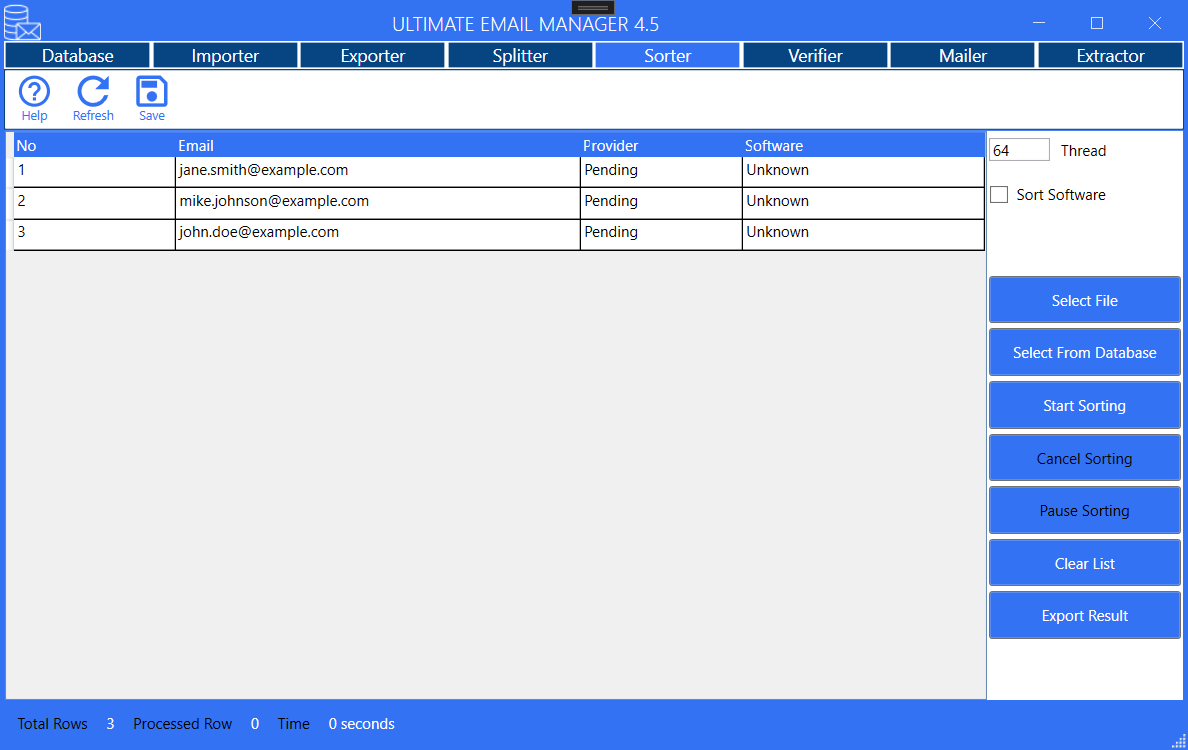Switch to the Mailer tab
This screenshot has height=750, width=1188.
coord(962,55)
